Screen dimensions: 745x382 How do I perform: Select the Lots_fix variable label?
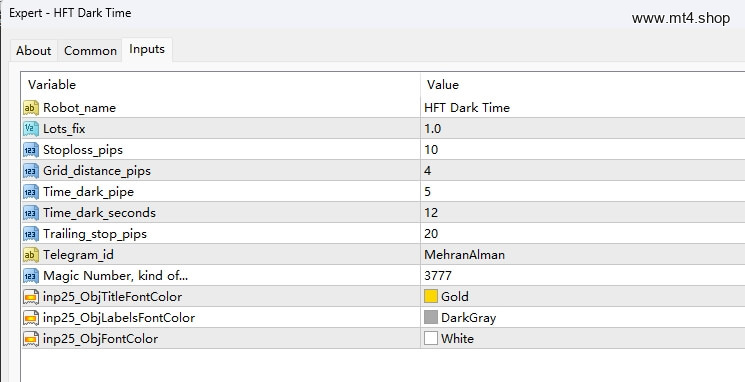(x=64, y=129)
